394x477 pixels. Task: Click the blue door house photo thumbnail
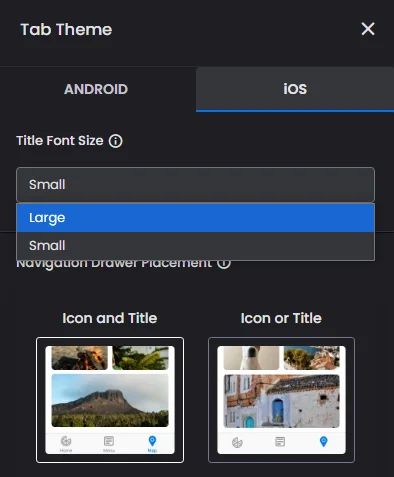tap(281, 401)
